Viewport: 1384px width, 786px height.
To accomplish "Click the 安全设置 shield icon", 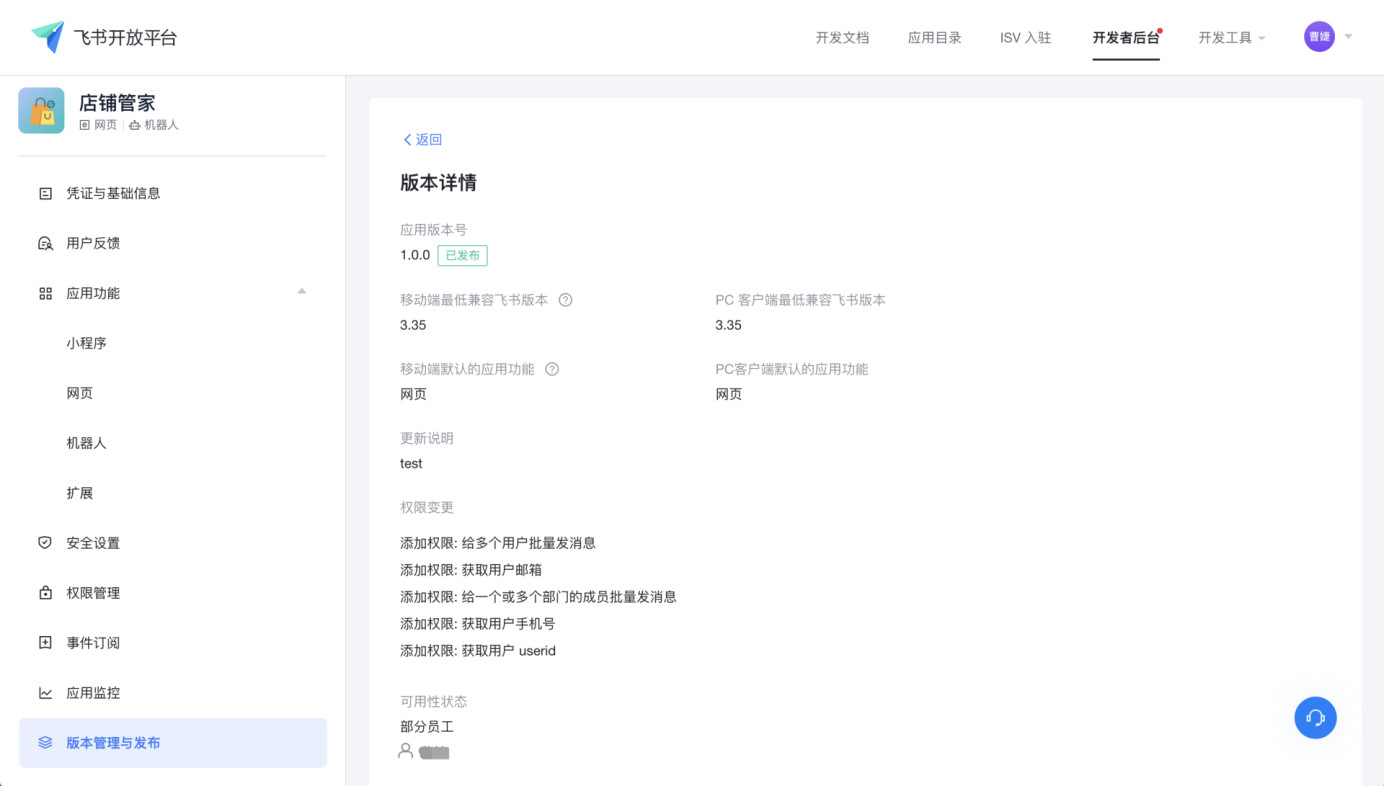I will (45, 543).
